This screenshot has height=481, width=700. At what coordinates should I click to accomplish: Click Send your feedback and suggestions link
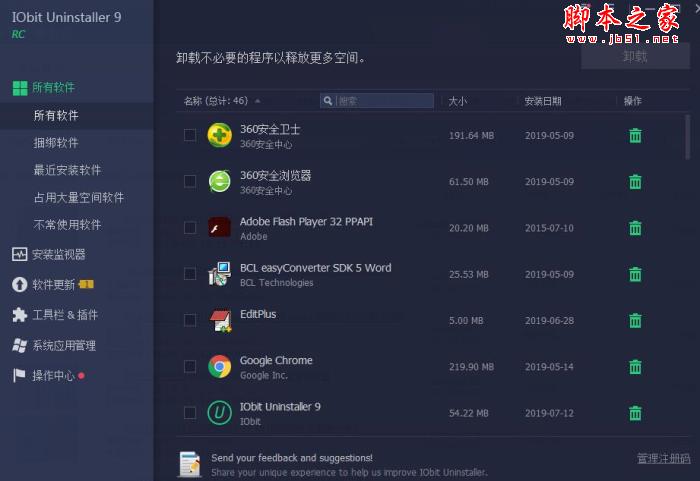(292, 458)
